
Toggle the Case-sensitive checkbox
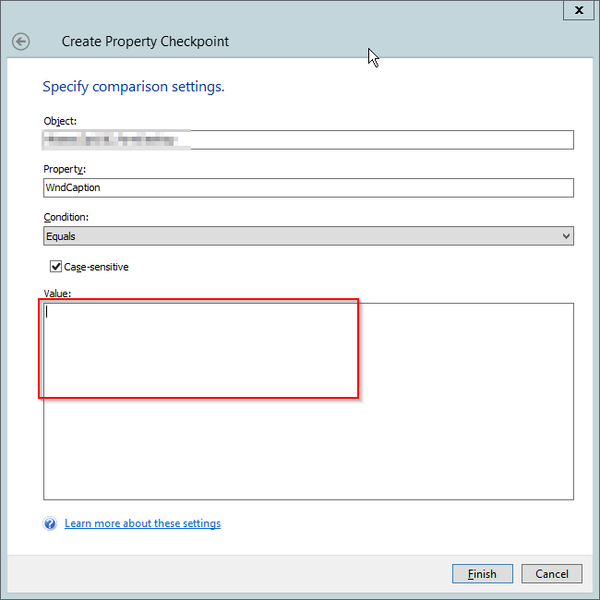pyautogui.click(x=56, y=267)
